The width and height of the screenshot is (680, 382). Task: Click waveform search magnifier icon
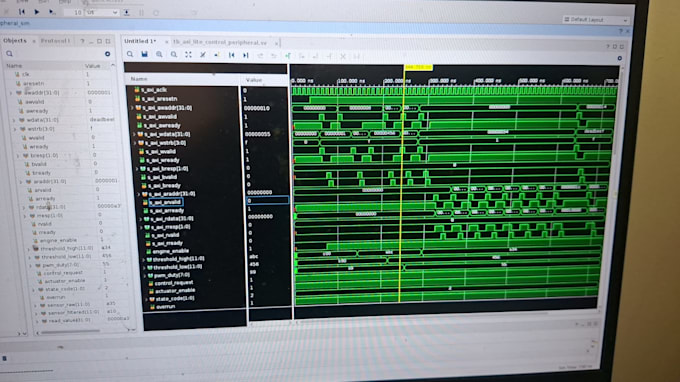click(x=130, y=54)
